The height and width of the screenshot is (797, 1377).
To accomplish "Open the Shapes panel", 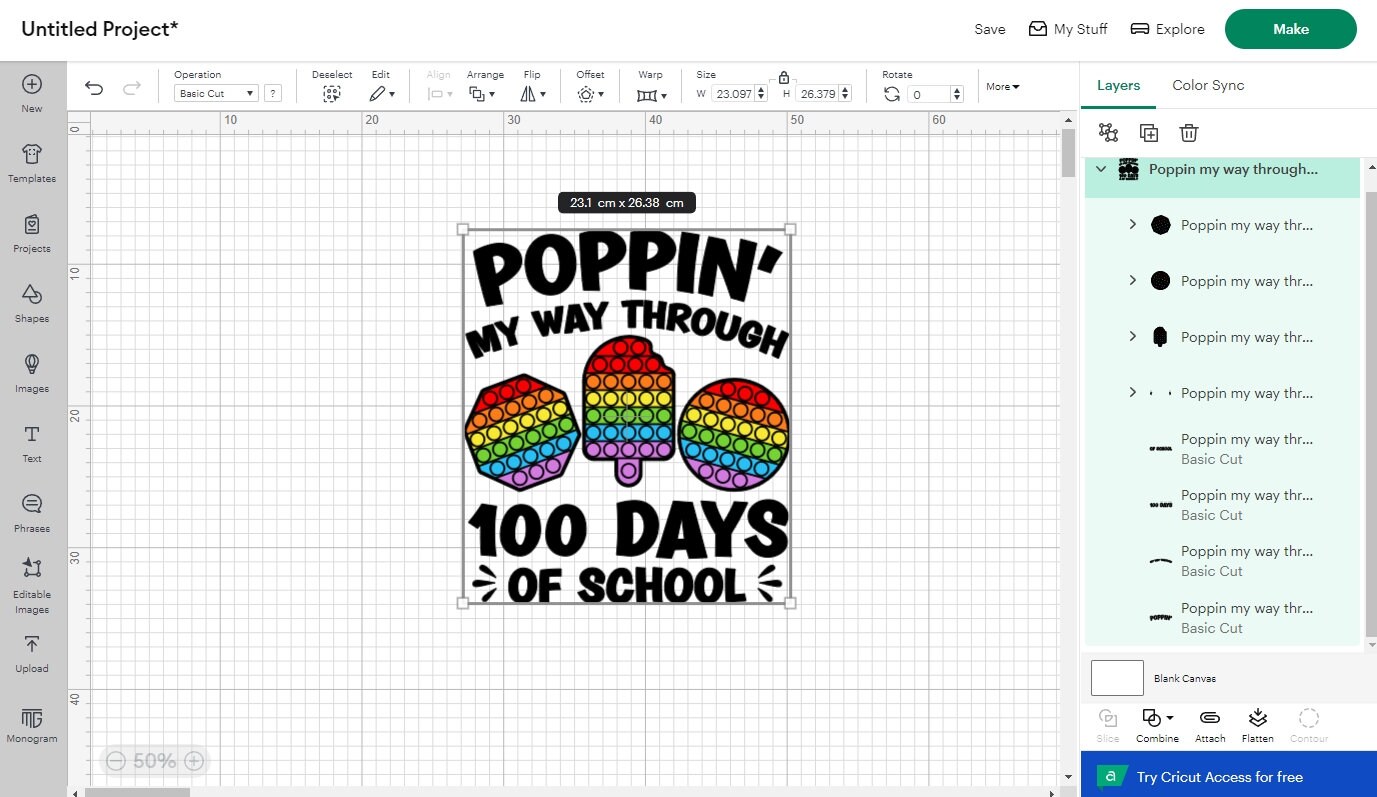I will [31, 305].
